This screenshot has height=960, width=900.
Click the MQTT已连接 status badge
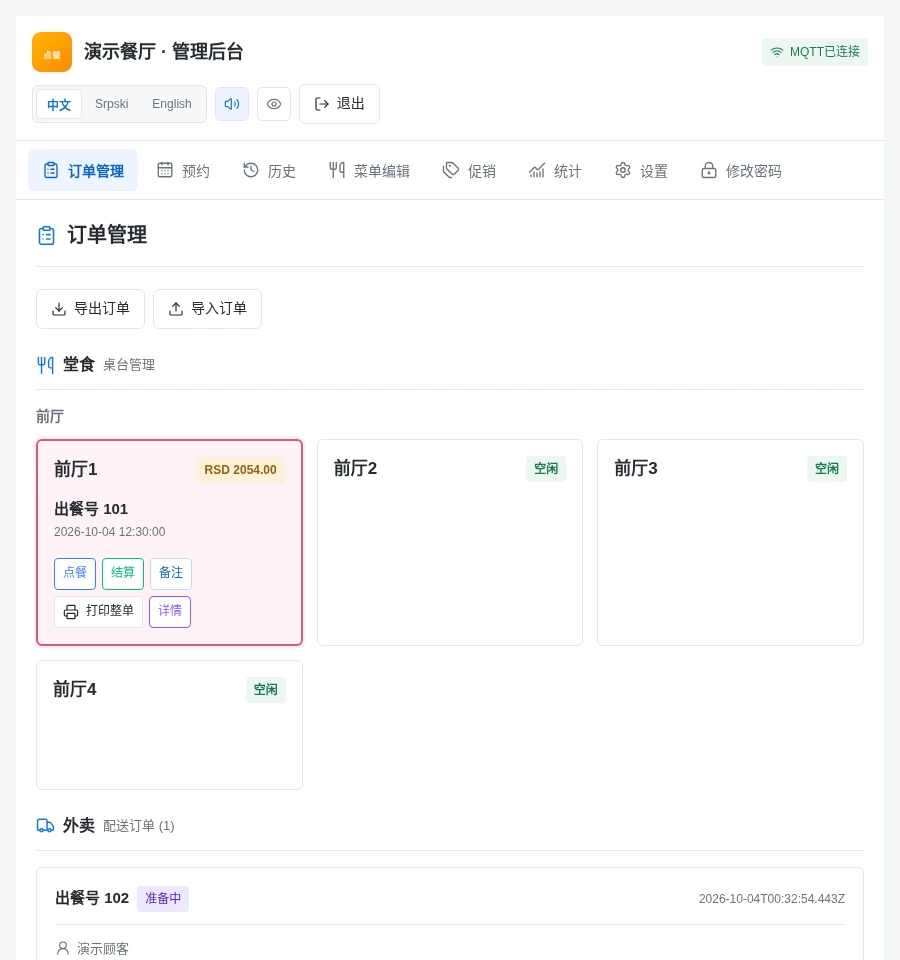click(815, 52)
